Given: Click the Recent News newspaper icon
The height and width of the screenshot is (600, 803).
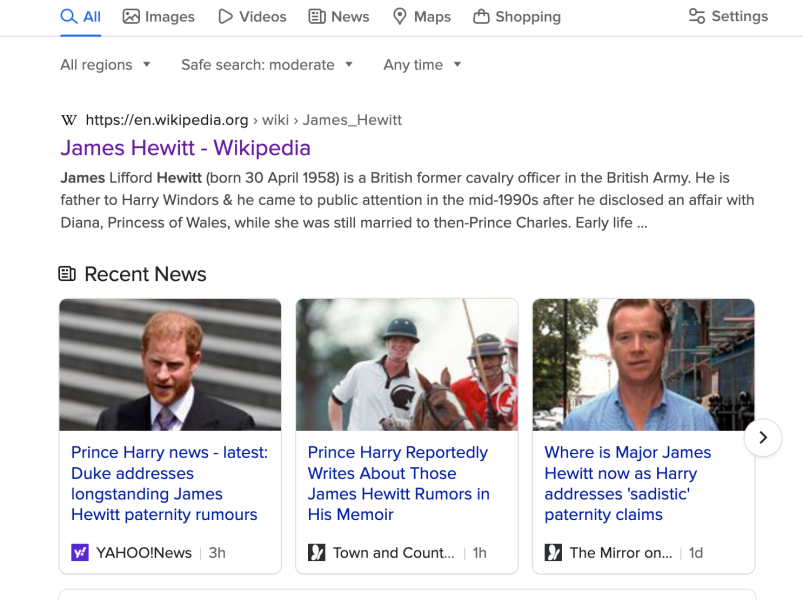Looking at the screenshot, I should (67, 274).
